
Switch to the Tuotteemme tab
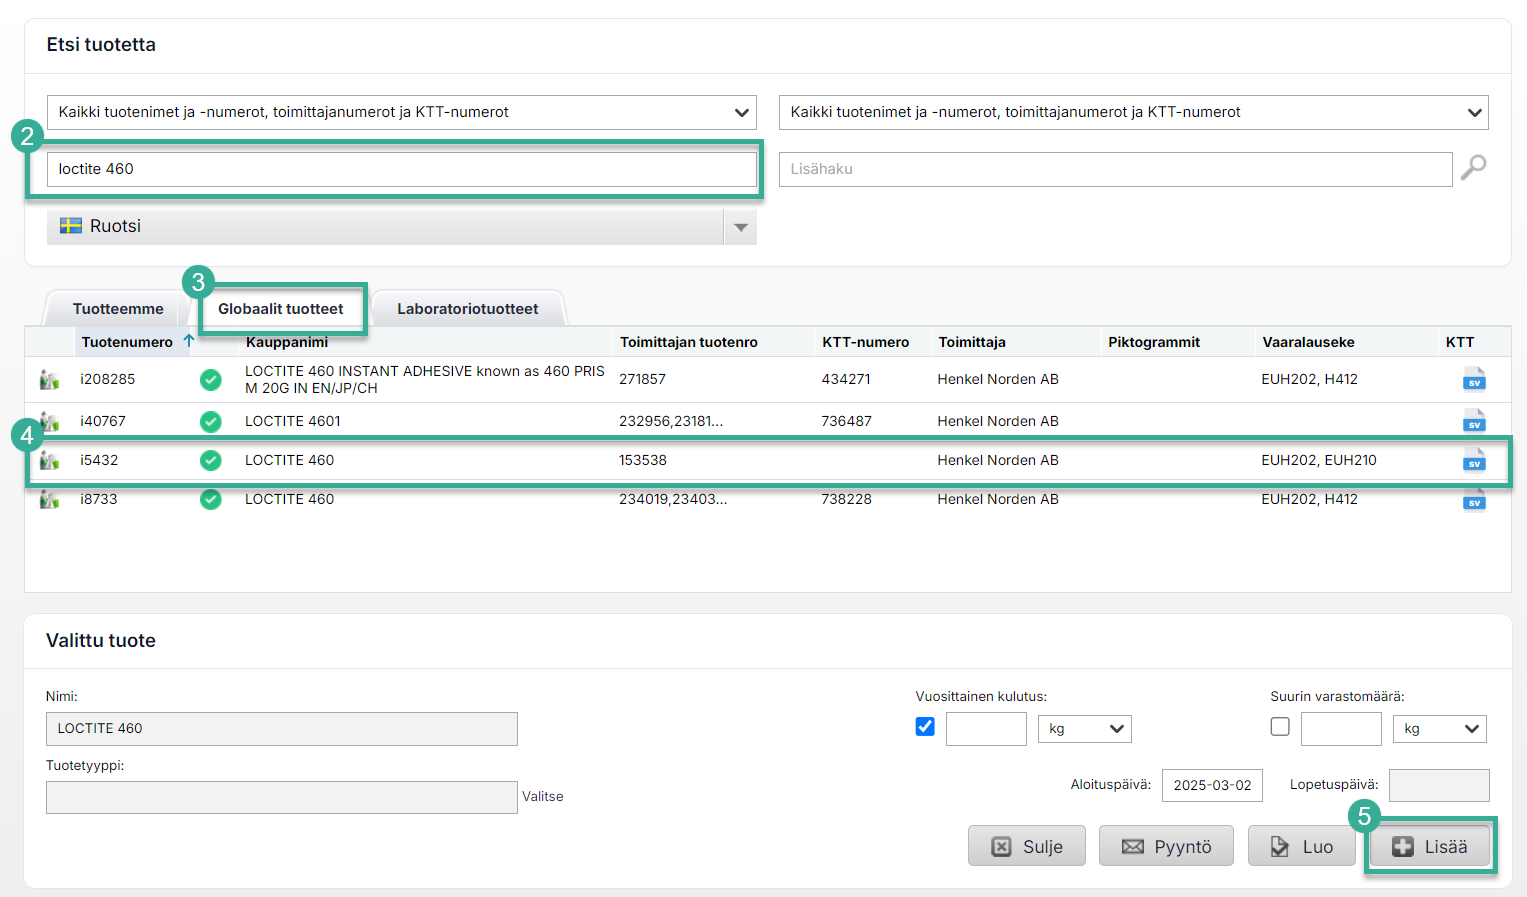(118, 309)
